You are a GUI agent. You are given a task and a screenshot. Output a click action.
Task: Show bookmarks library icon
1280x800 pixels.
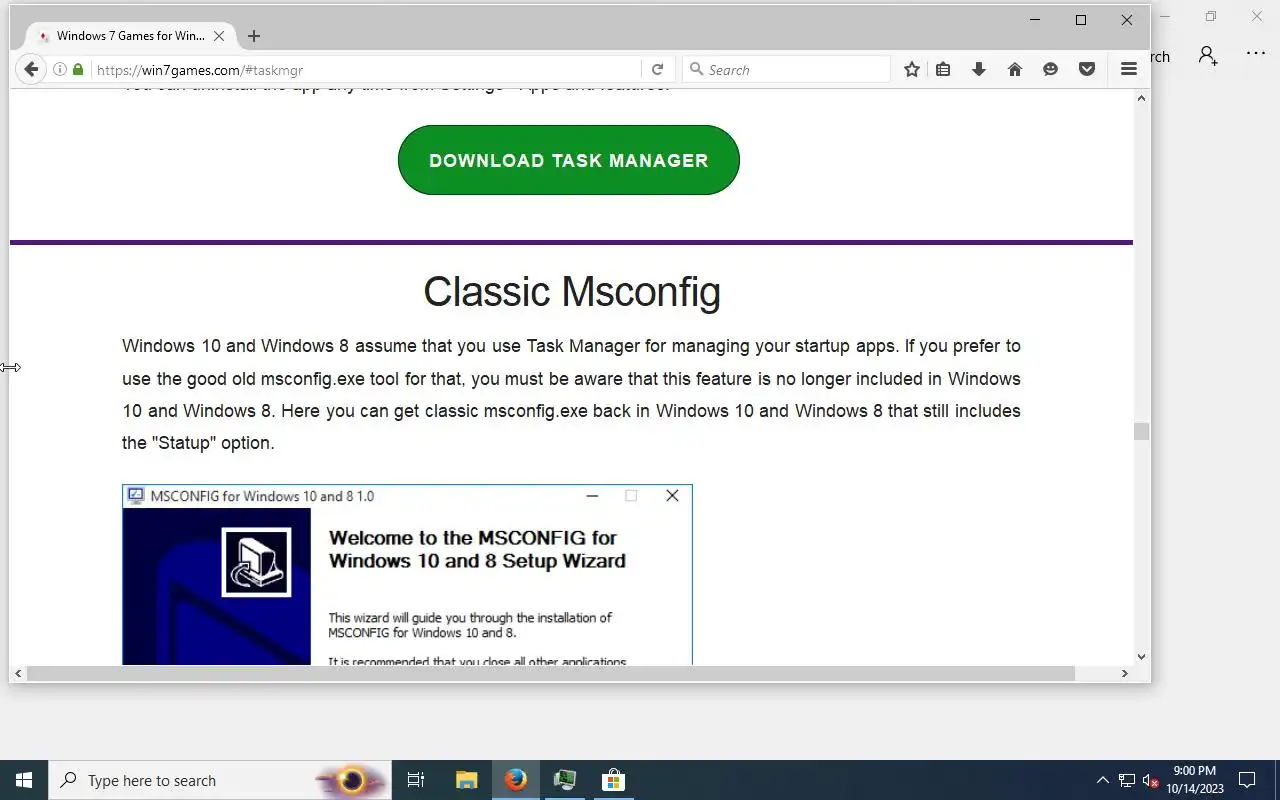tap(943, 69)
